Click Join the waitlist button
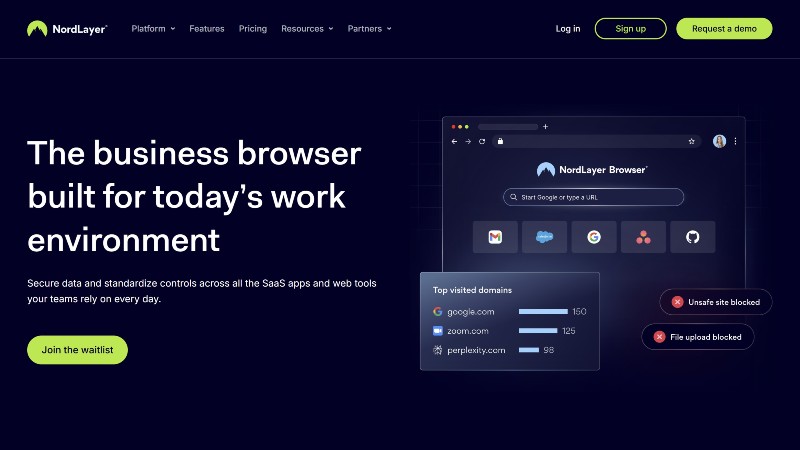The height and width of the screenshot is (450, 800). (x=77, y=349)
